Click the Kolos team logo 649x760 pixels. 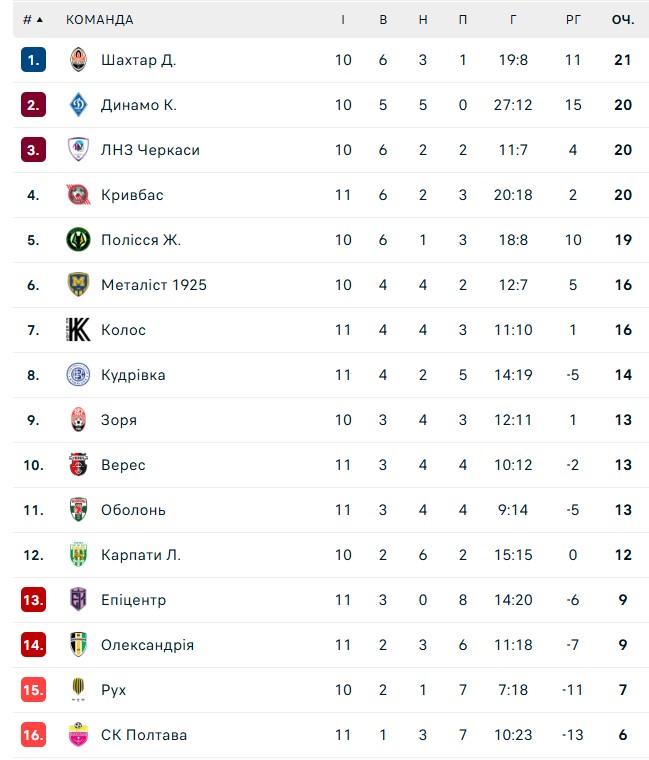click(78, 330)
